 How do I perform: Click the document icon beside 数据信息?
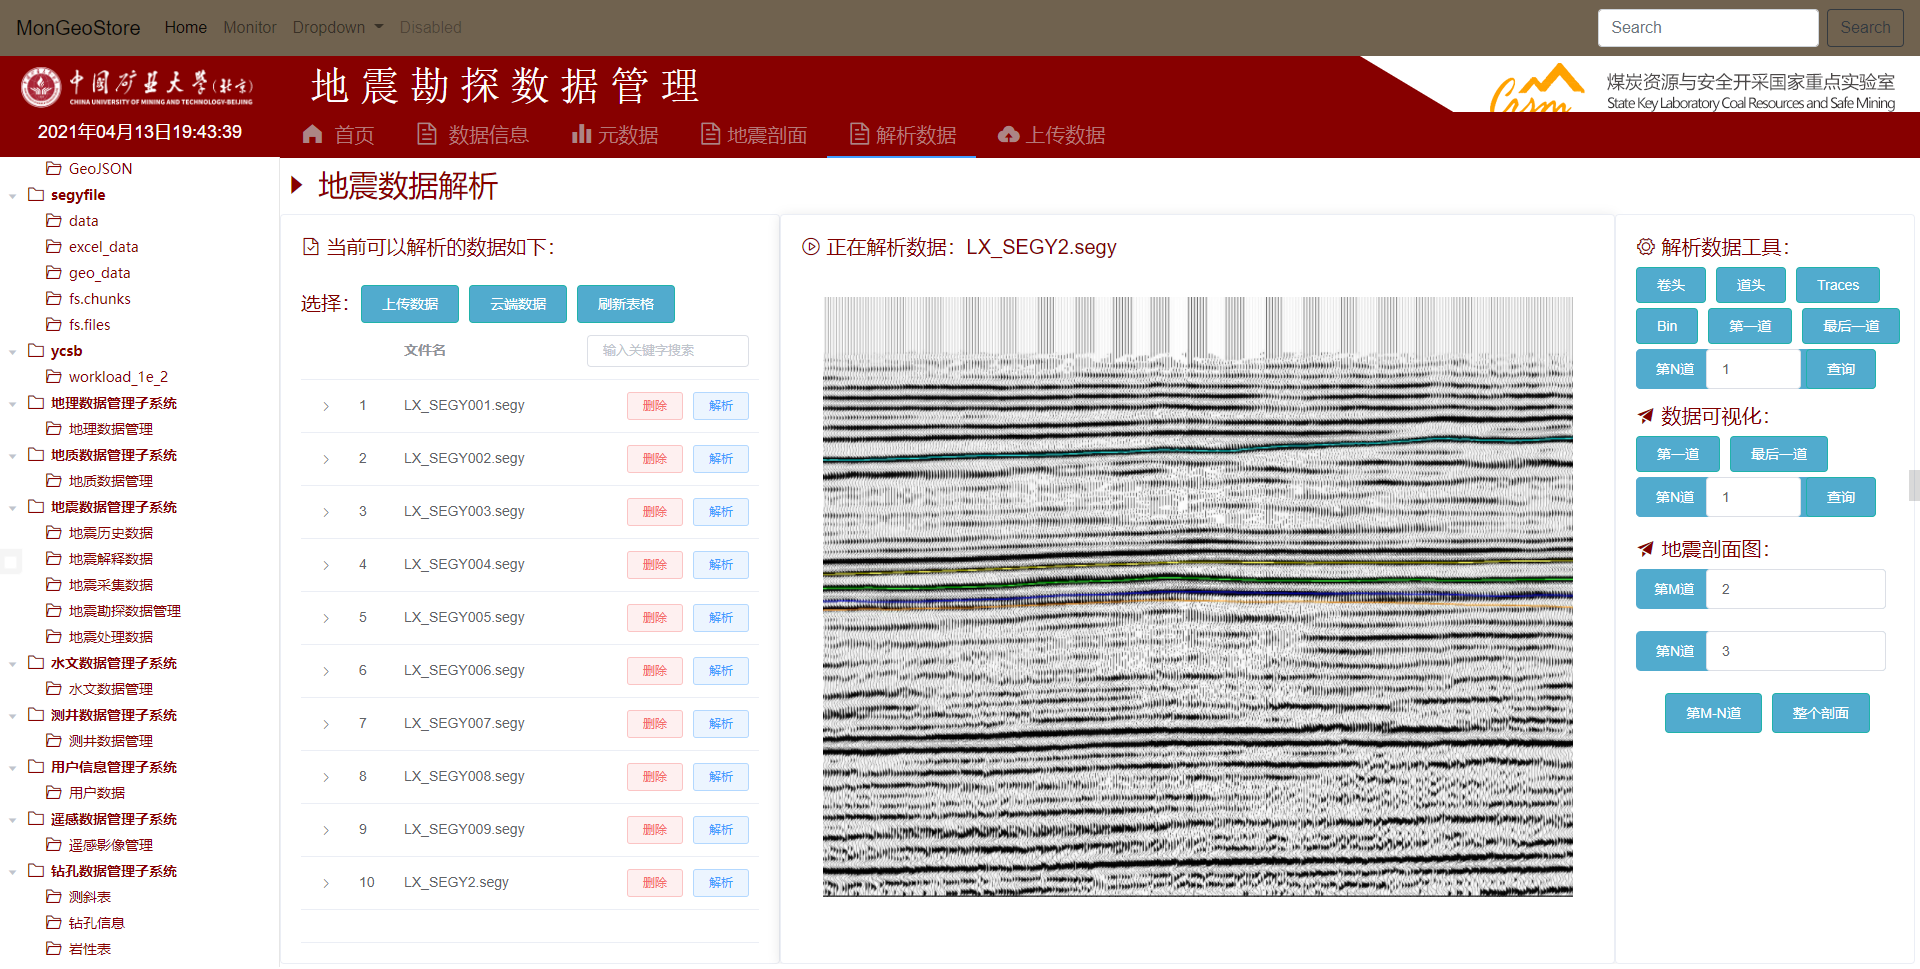click(x=427, y=134)
